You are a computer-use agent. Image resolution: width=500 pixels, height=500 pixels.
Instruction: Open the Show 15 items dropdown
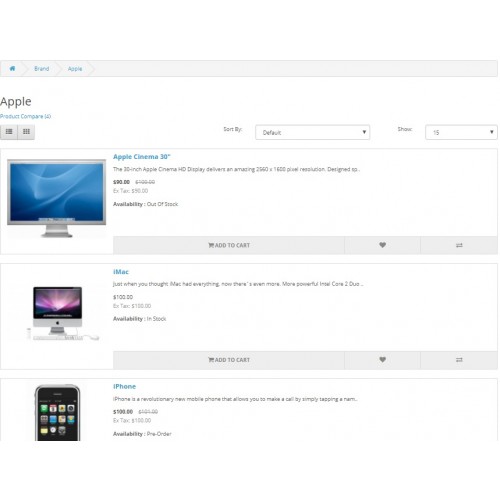tap(461, 132)
